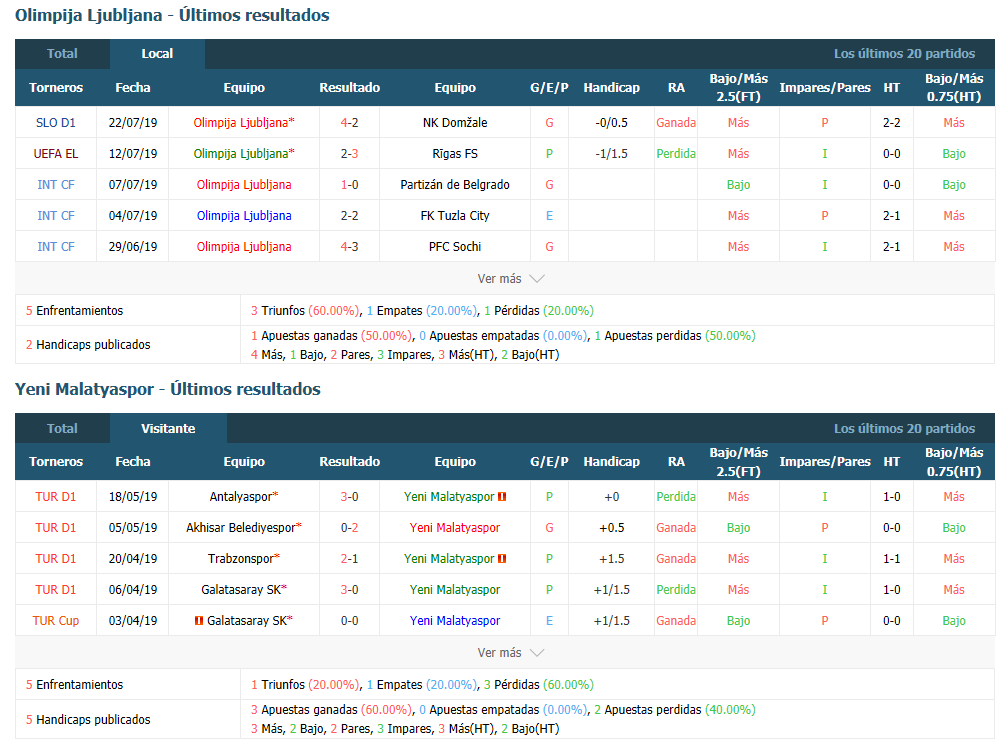
Task: Click red card icon in Trabzonspor match row
Action: [x=502, y=559]
